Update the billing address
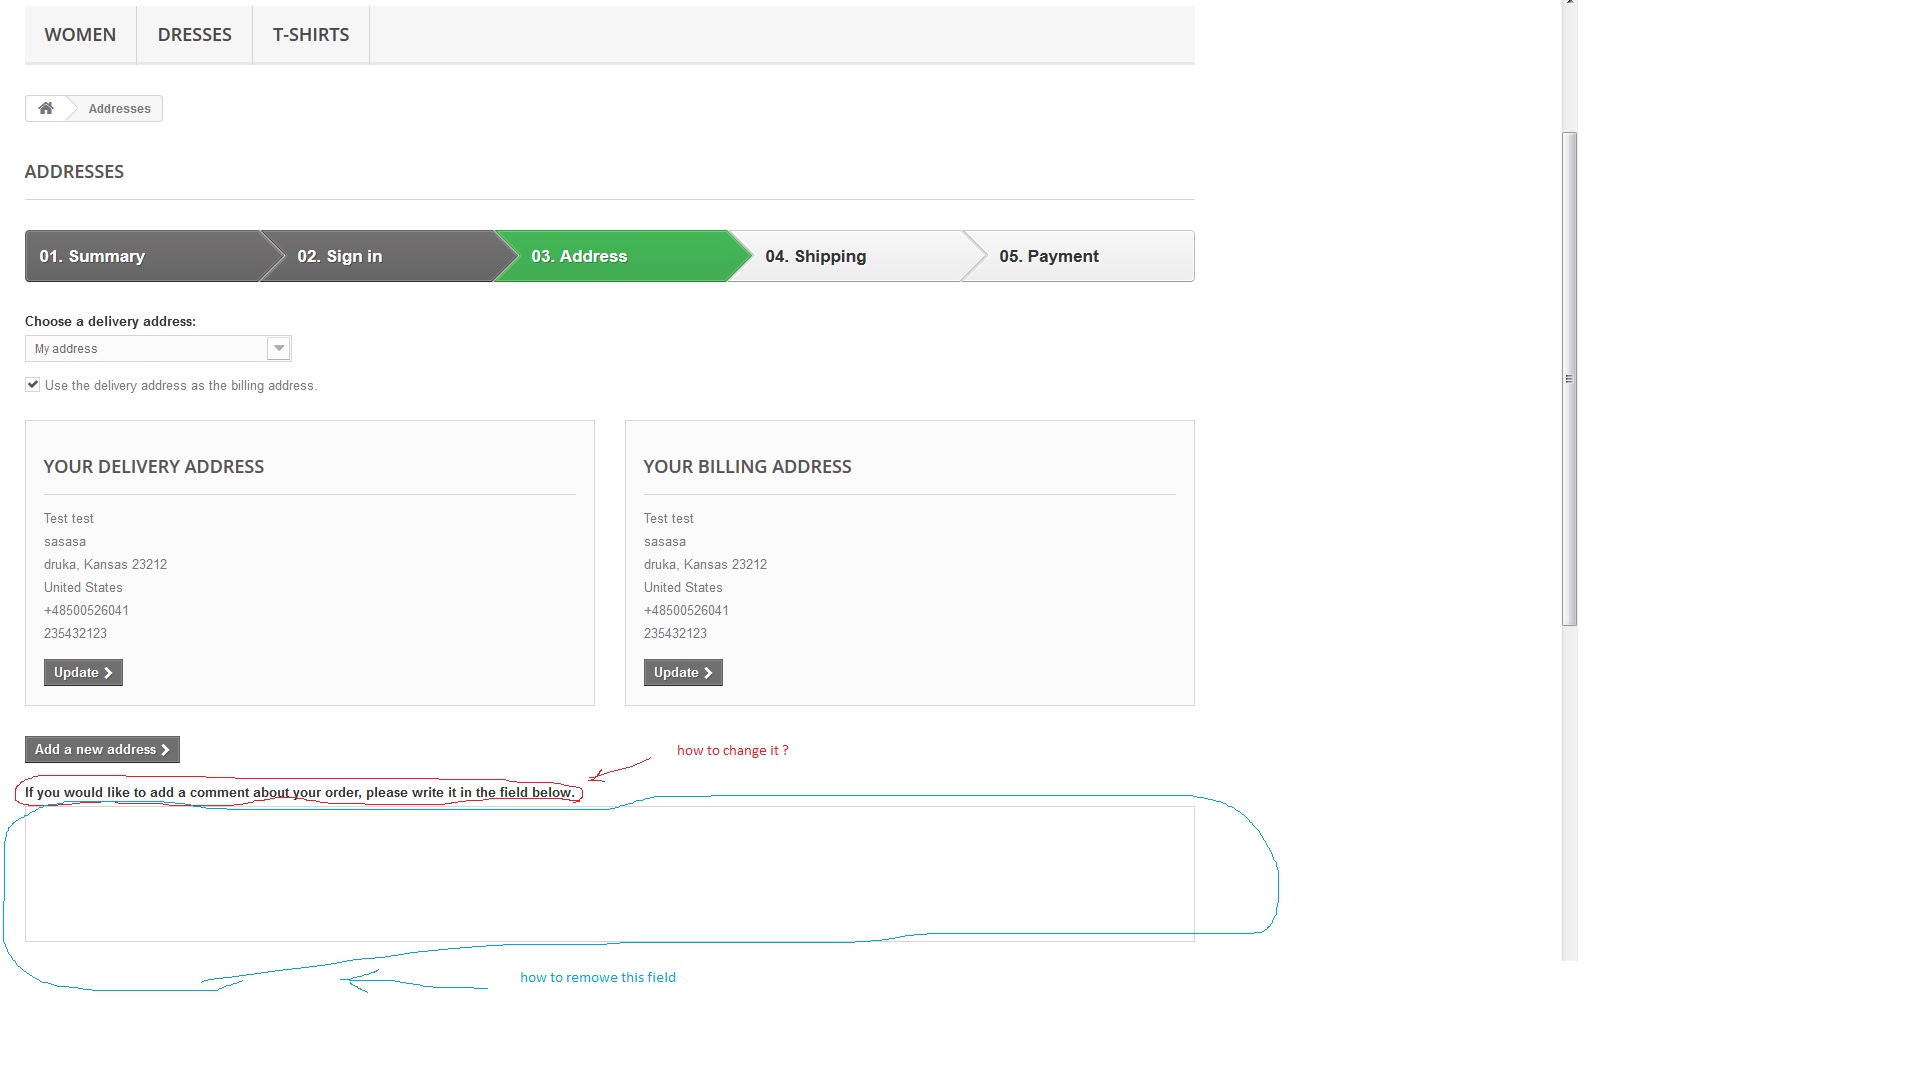The height and width of the screenshot is (1080, 1920). pyautogui.click(x=683, y=672)
